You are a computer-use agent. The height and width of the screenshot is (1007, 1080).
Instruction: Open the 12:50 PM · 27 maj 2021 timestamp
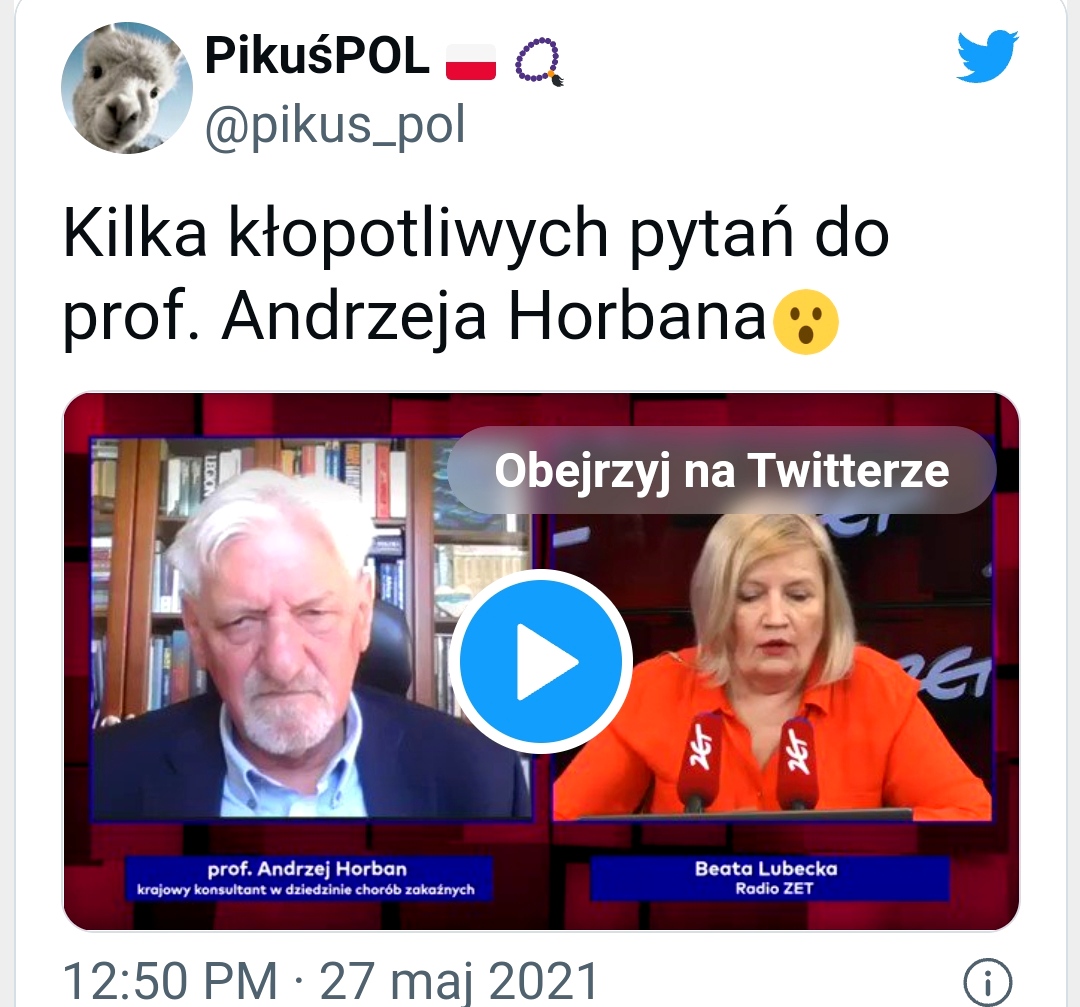tap(330, 981)
